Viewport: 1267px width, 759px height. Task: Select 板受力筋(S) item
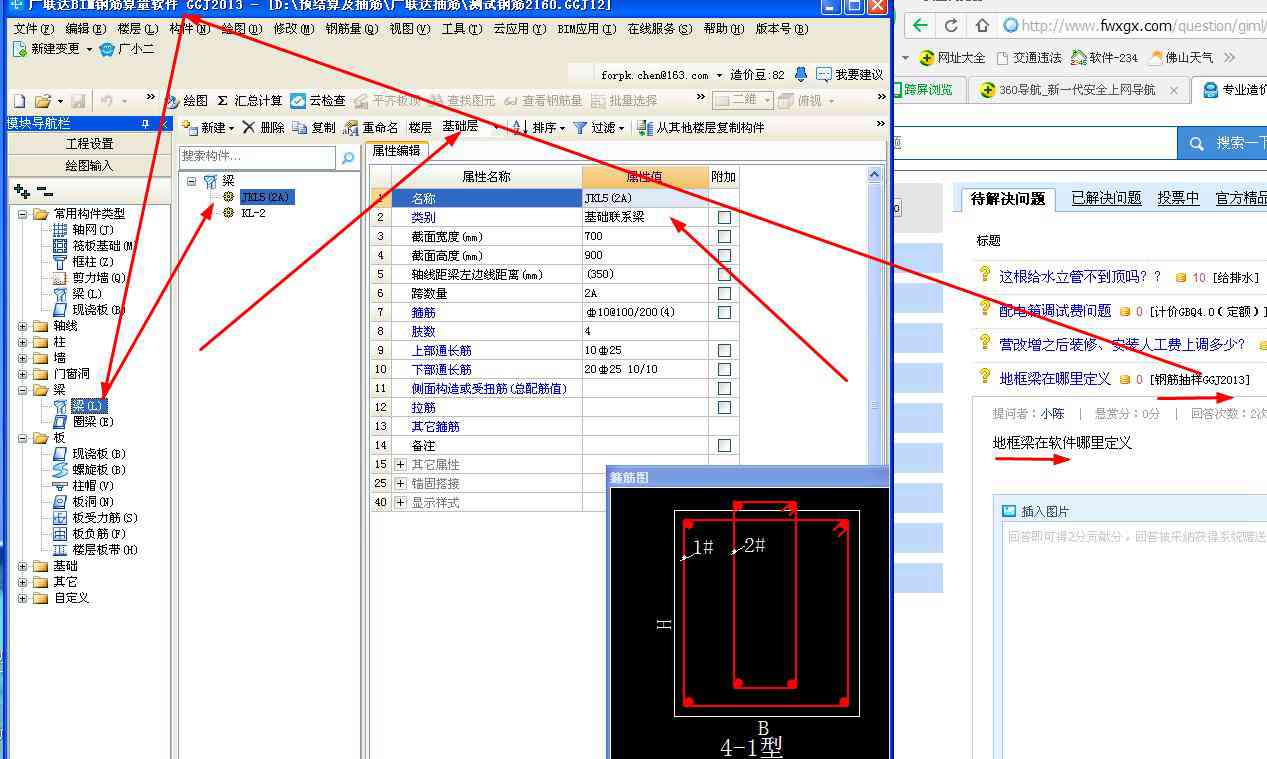95,518
